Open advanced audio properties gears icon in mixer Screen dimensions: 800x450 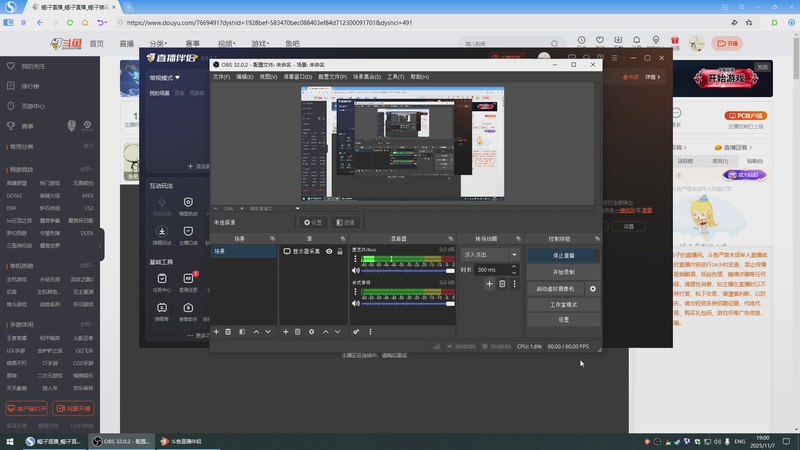click(356, 332)
